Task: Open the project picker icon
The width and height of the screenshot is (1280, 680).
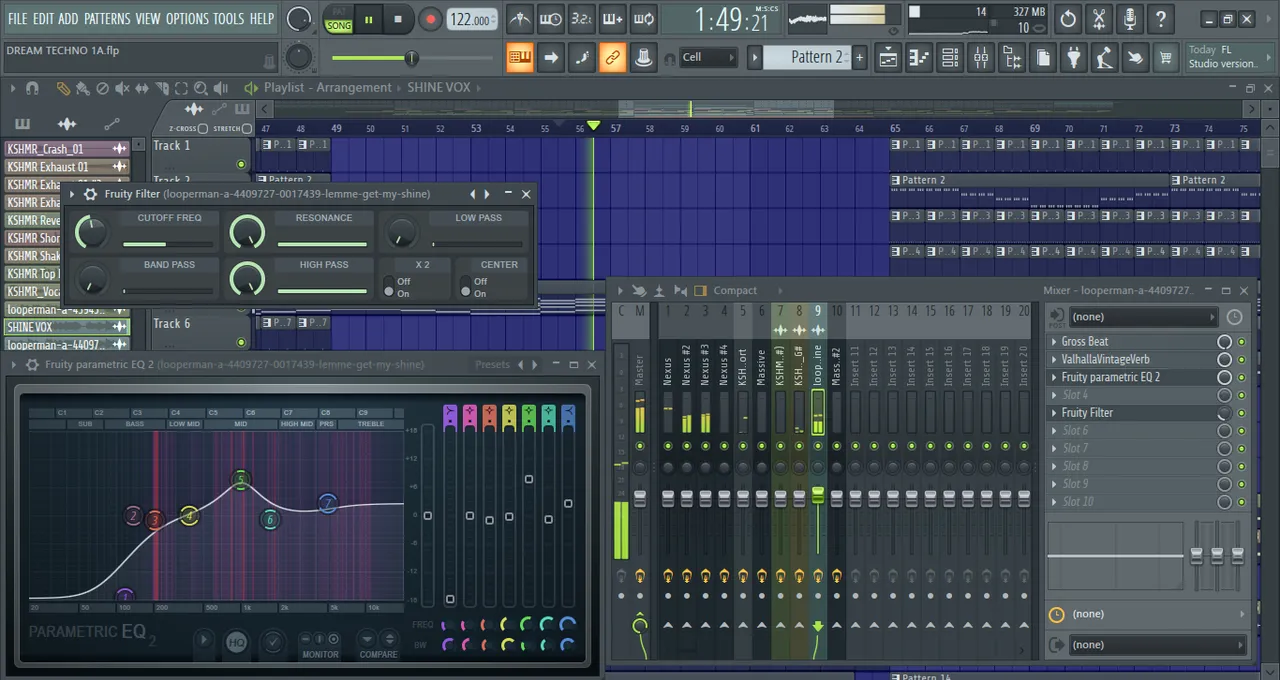Action: pyautogui.click(x=1042, y=58)
